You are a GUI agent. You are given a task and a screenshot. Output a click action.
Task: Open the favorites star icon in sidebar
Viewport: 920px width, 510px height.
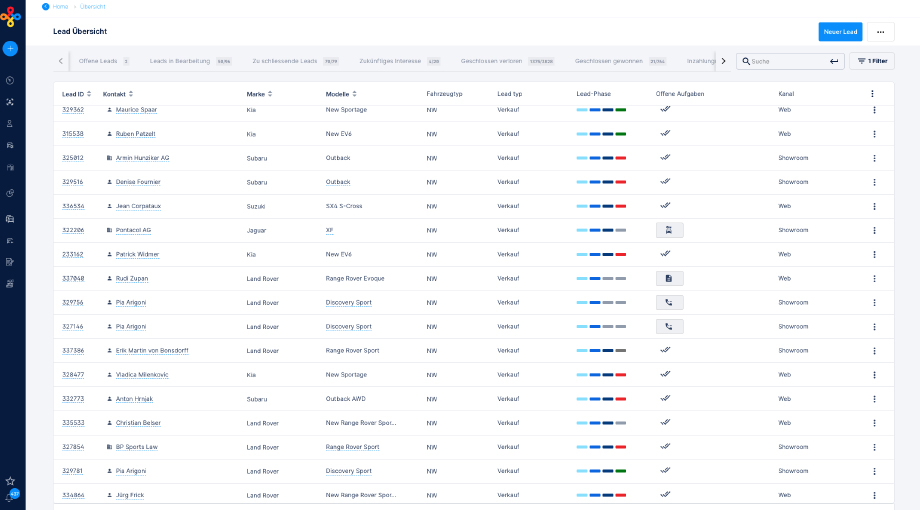[10, 481]
